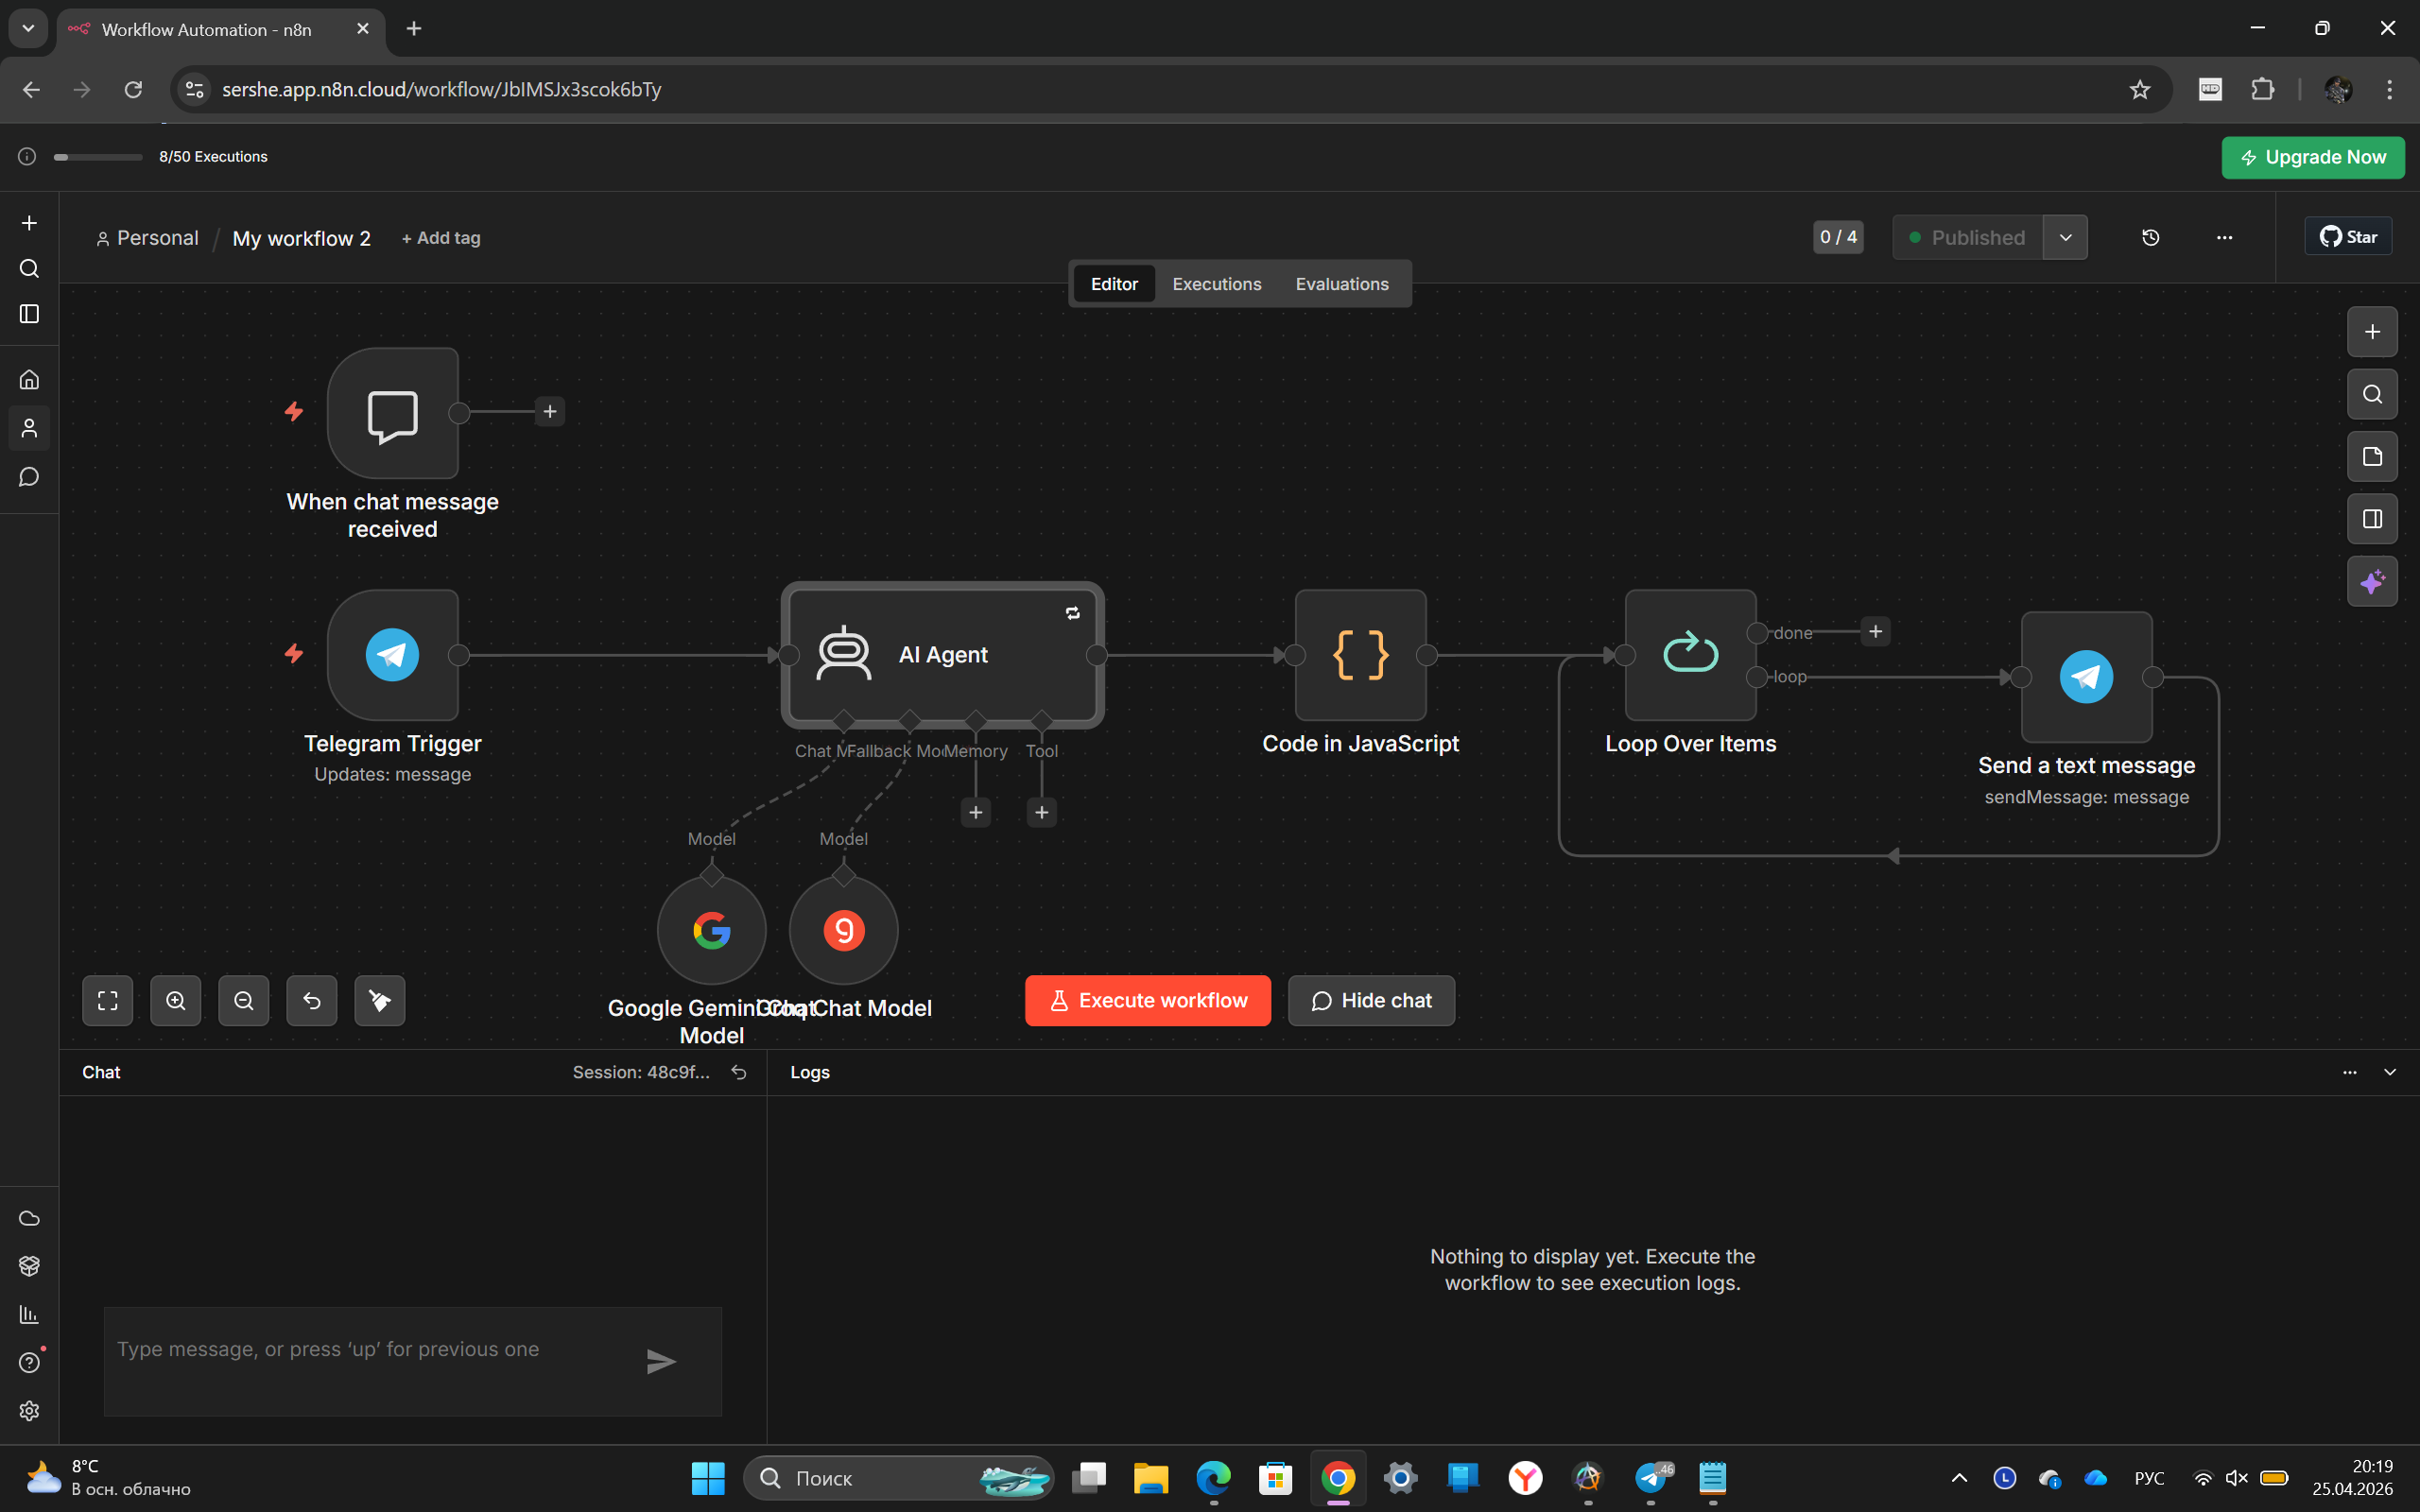Open the help menu in sidebar
Screen dimensions: 2420x1512
pos(29,1363)
